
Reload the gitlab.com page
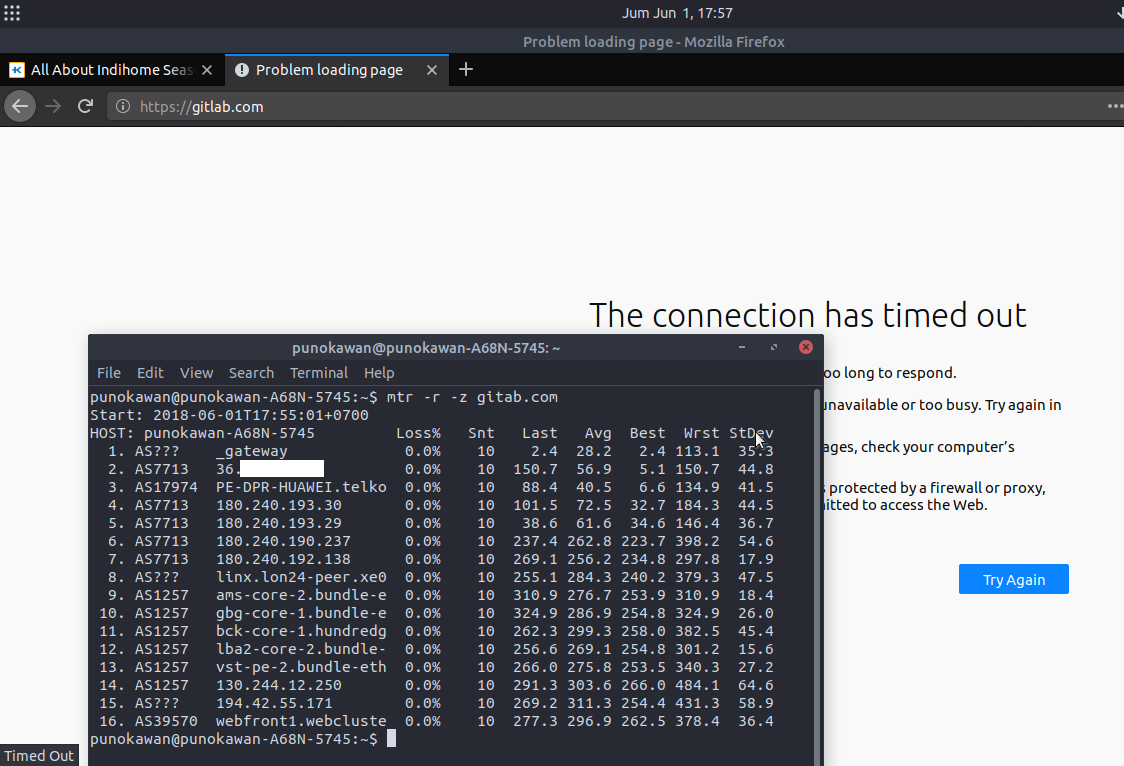[x=86, y=106]
